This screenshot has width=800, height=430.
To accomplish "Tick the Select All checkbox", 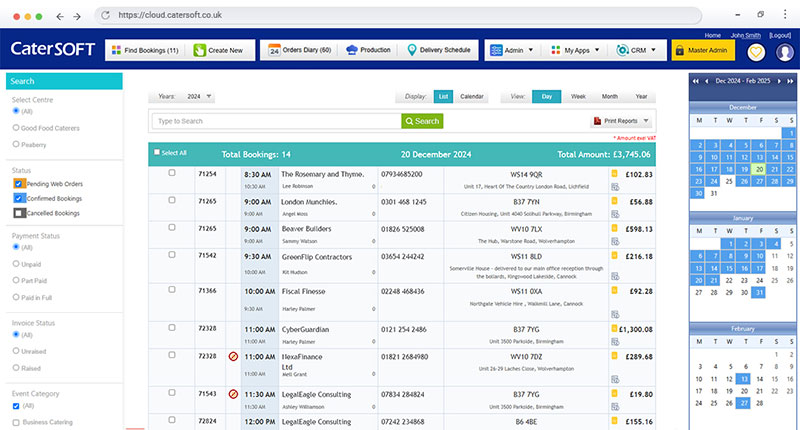I will pos(157,152).
